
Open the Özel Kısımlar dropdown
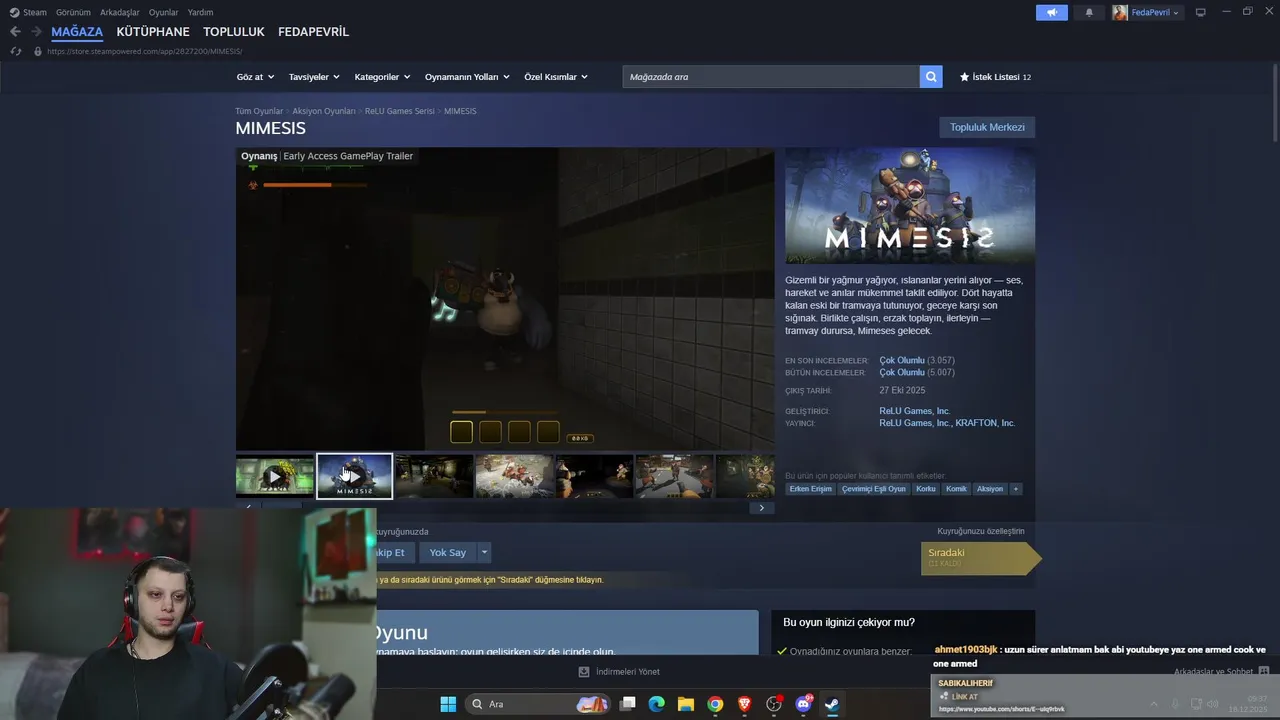[556, 77]
